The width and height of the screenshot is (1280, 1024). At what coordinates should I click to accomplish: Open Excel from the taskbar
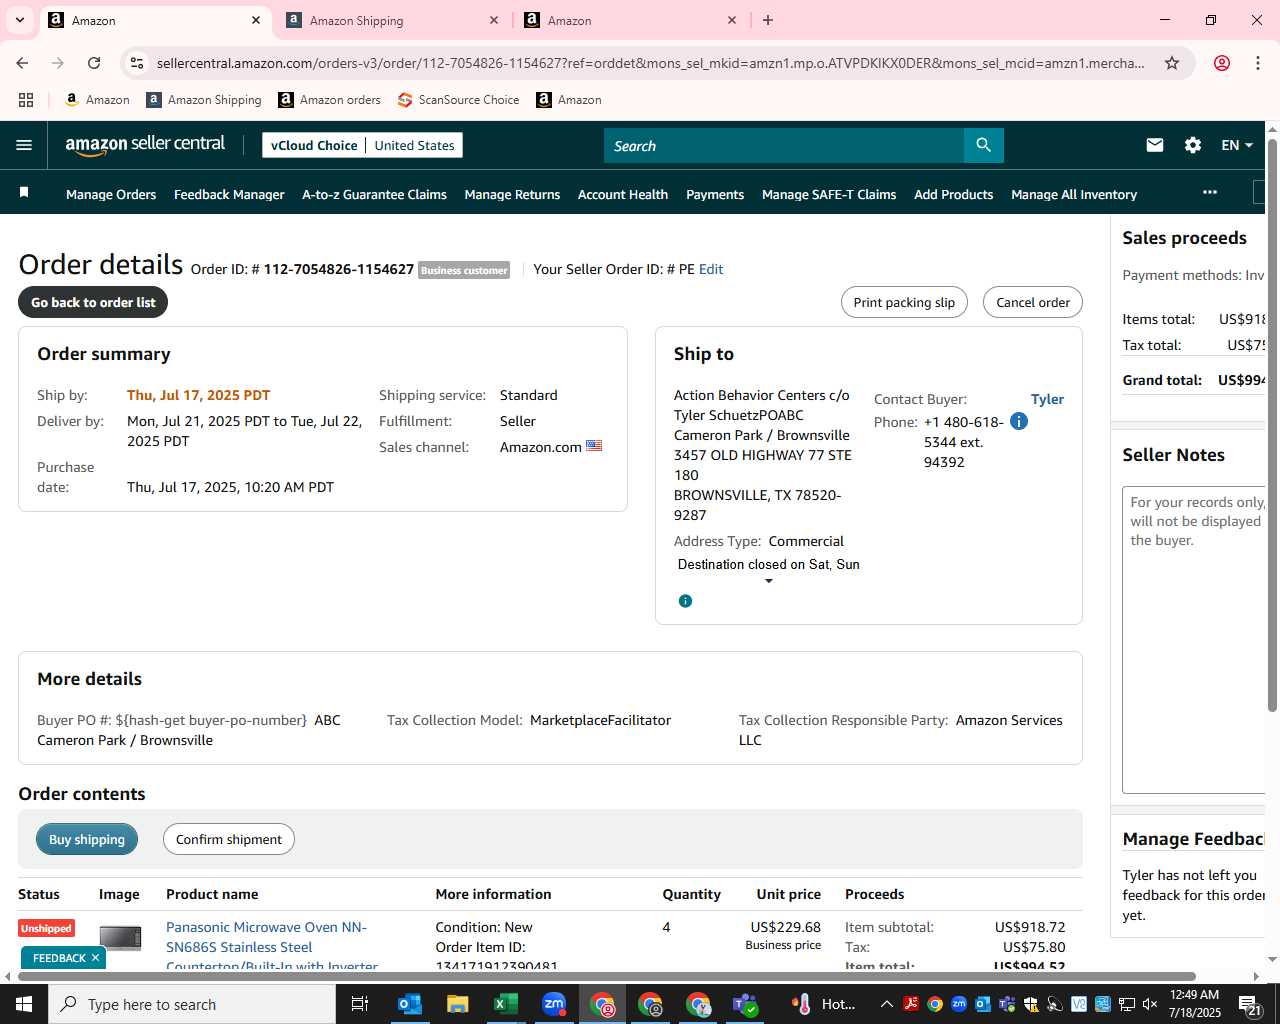click(x=506, y=1004)
